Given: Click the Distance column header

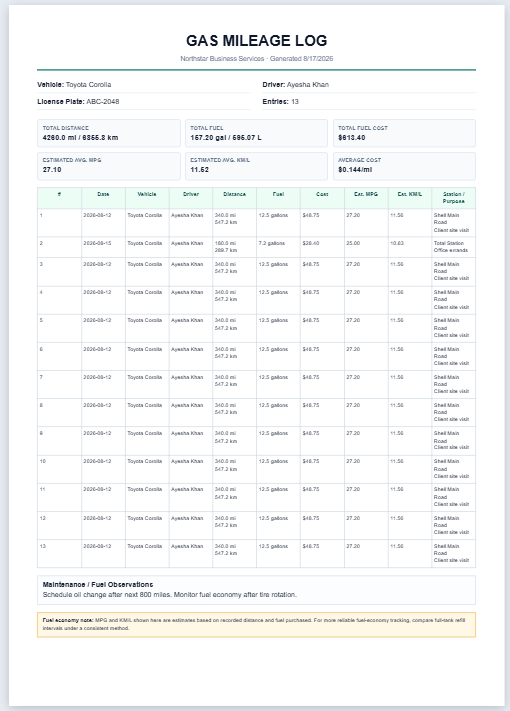Looking at the screenshot, I should pyautogui.click(x=234, y=194).
